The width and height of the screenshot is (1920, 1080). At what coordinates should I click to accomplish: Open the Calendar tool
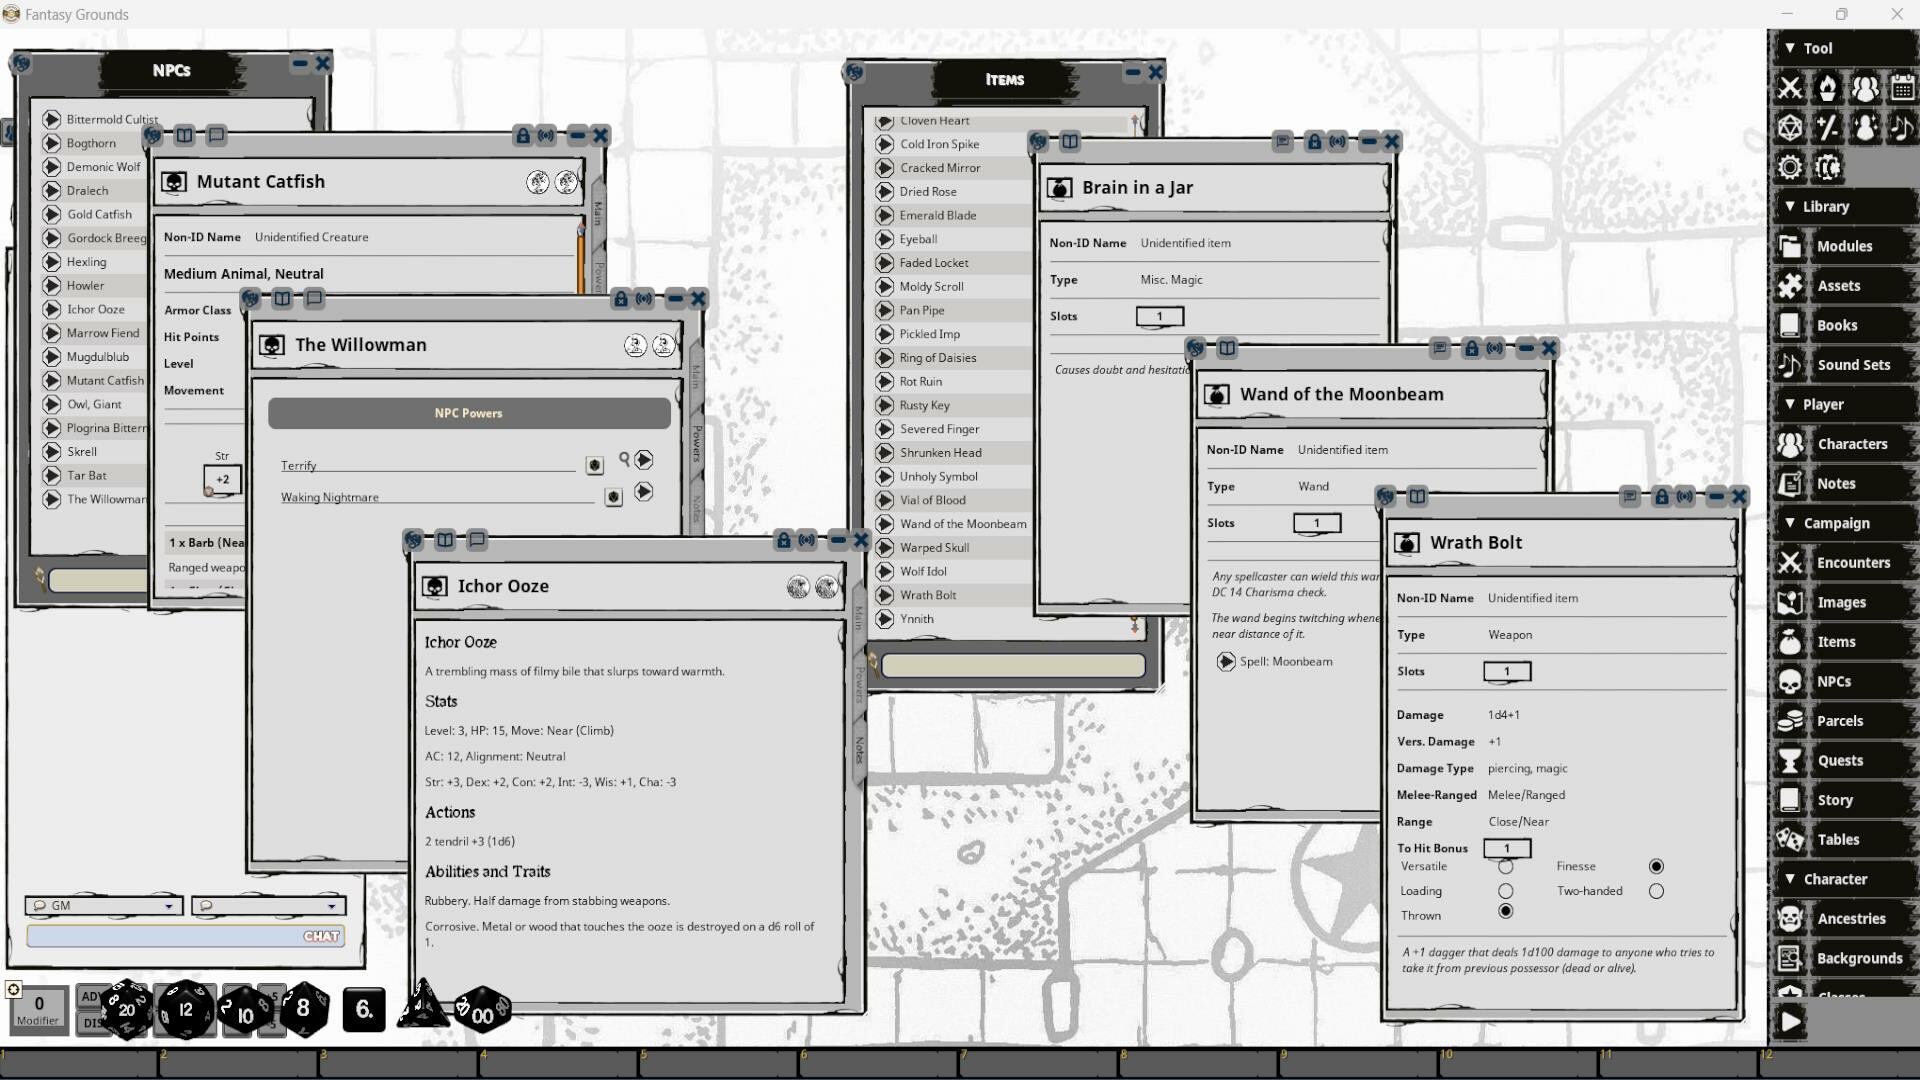(1903, 87)
